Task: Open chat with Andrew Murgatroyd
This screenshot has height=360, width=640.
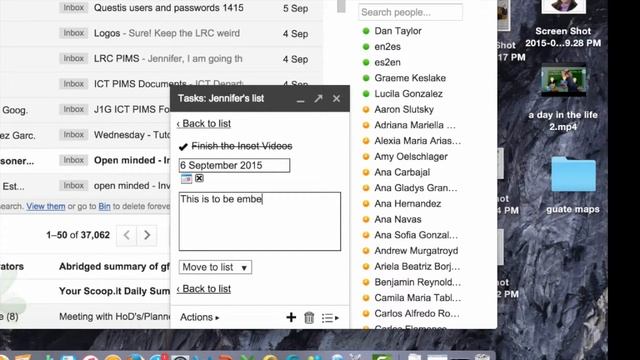Action: (x=416, y=251)
